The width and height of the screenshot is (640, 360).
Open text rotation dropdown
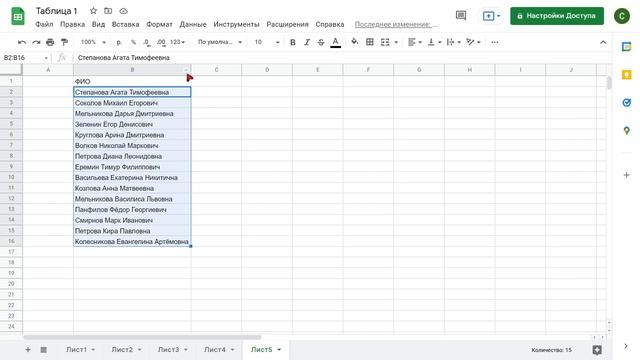pyautogui.click(x=473, y=42)
